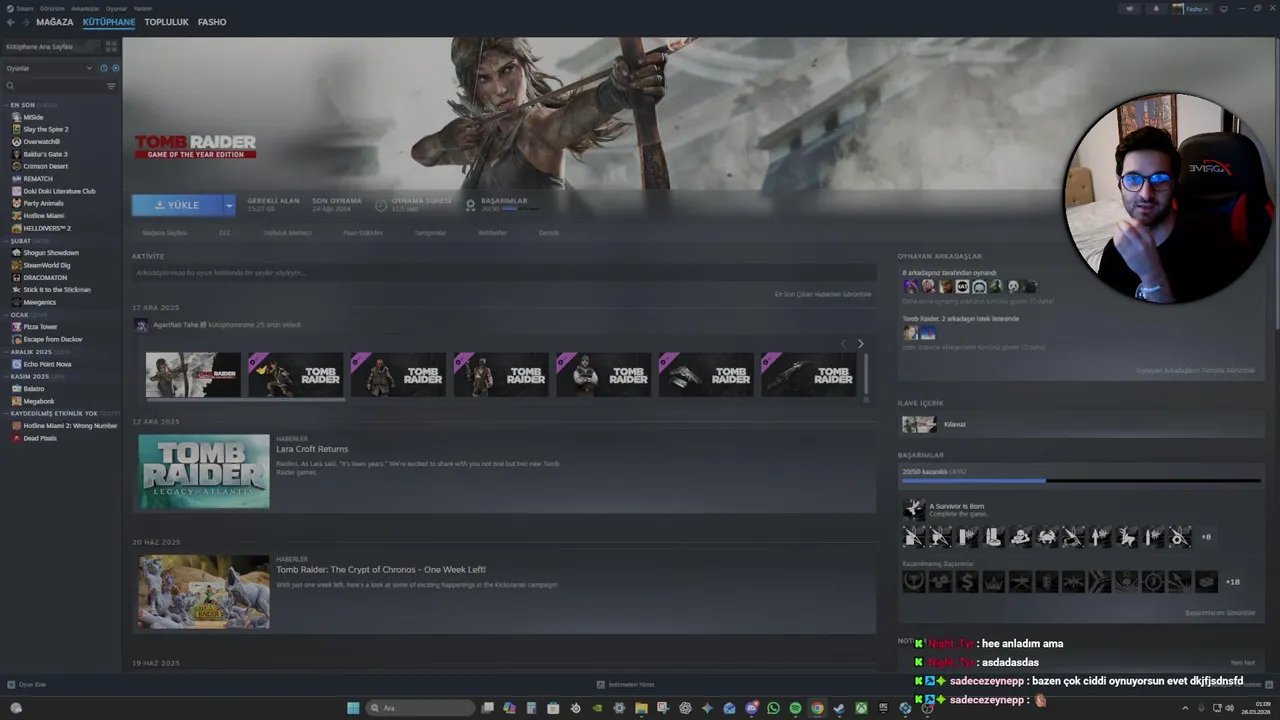Open the Topluluk Merkezi link
1280x720 pixels.
pyautogui.click(x=287, y=233)
